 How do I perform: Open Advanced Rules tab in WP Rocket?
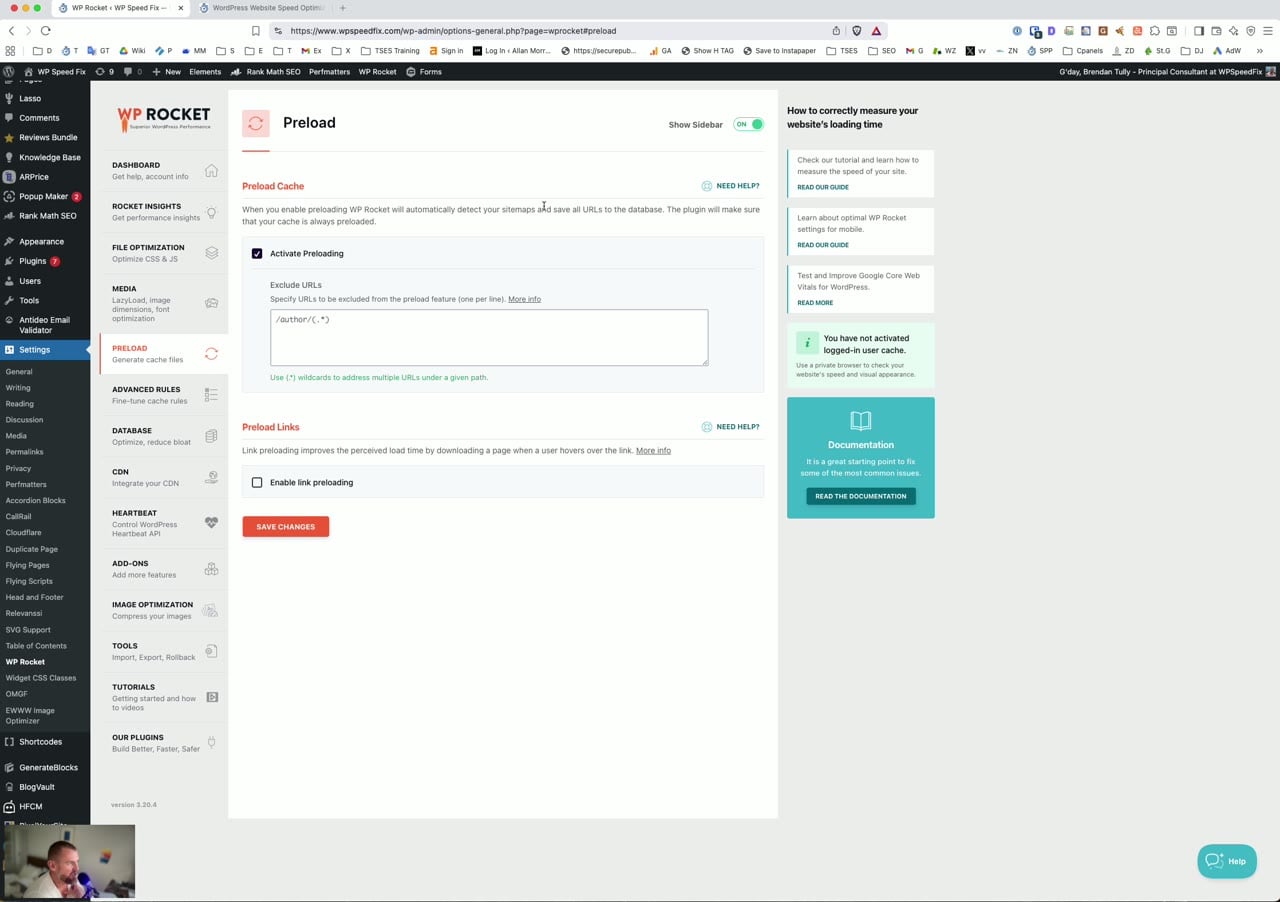pos(146,395)
